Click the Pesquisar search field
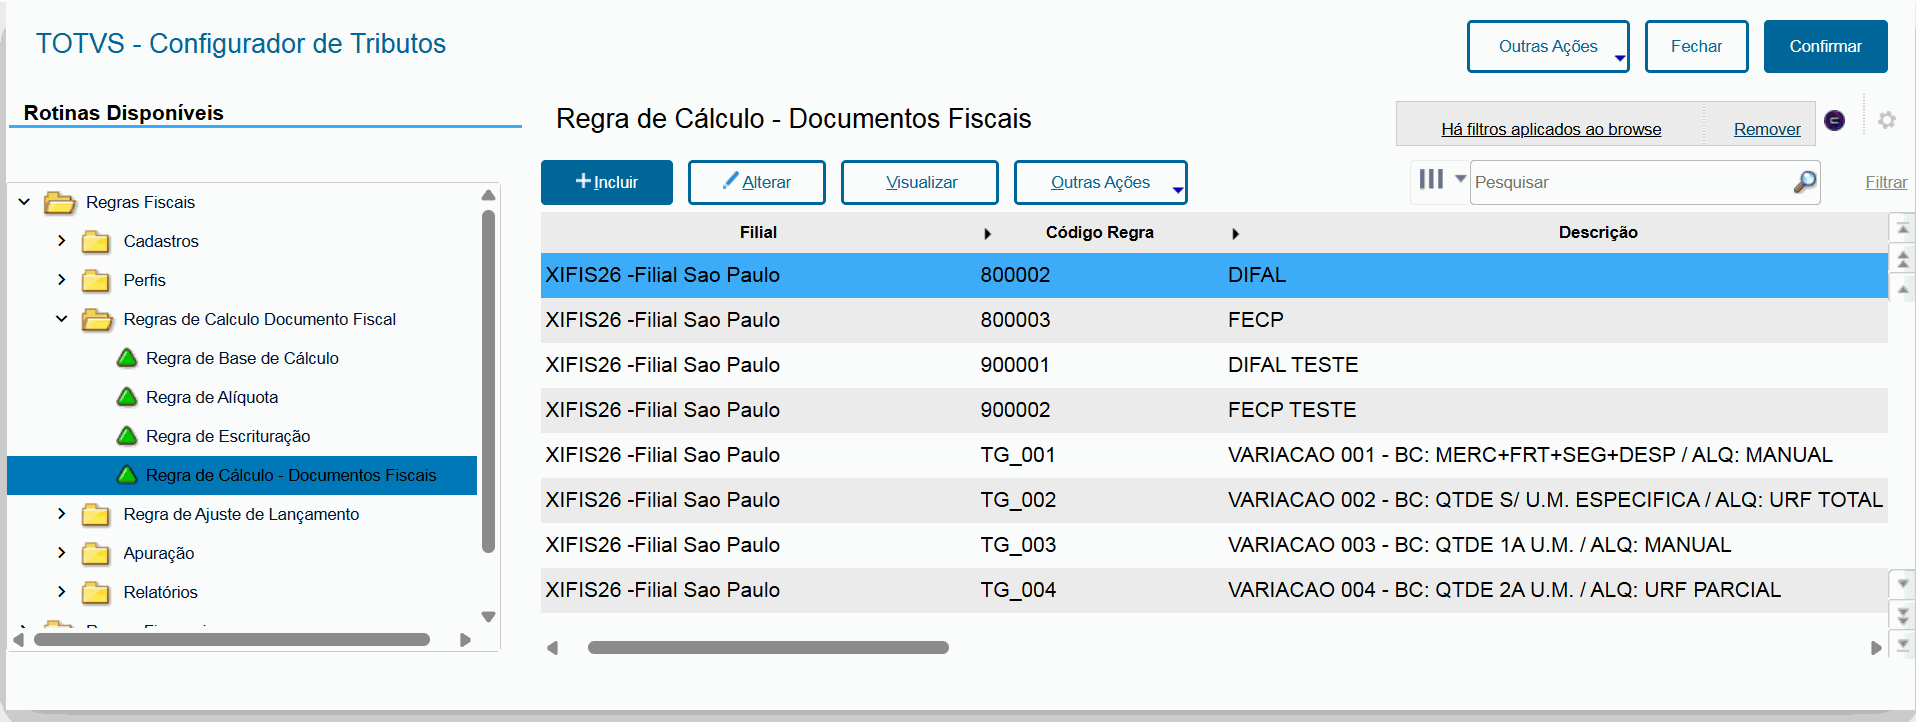The height and width of the screenshot is (722, 1916). [1630, 182]
